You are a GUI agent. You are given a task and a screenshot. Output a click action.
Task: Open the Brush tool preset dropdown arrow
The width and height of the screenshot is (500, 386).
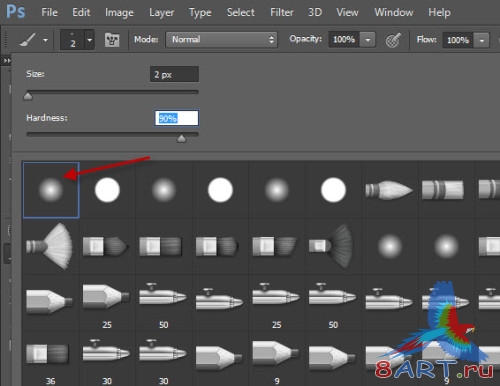pyautogui.click(x=45, y=40)
